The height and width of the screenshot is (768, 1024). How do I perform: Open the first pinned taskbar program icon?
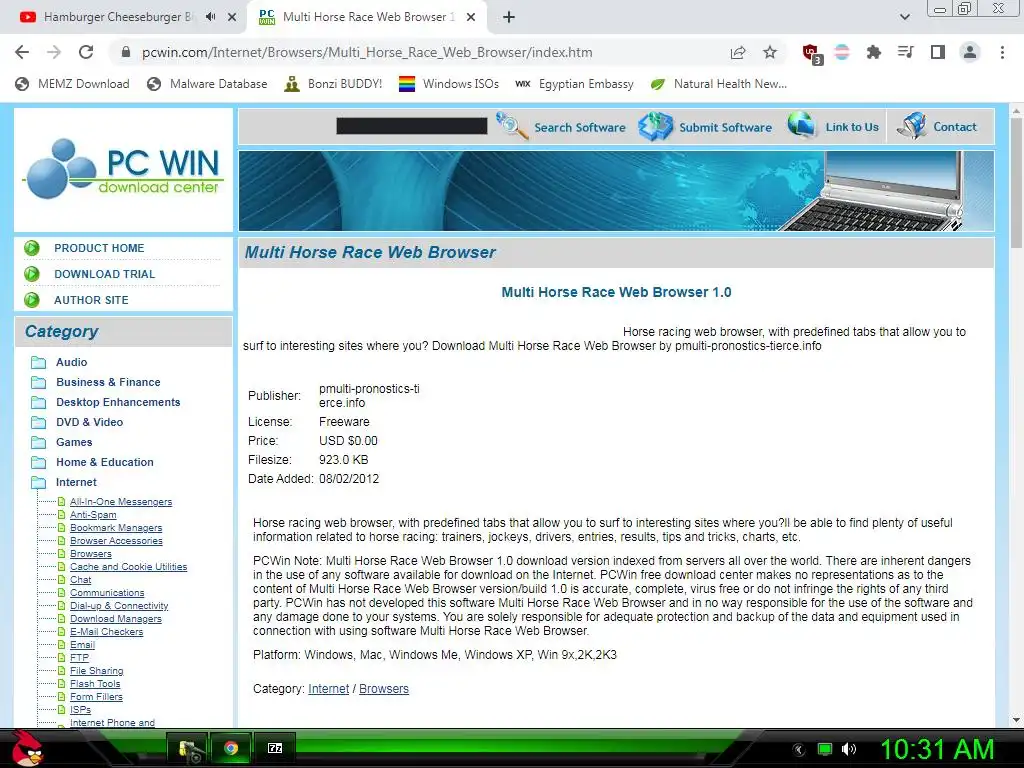coord(188,748)
